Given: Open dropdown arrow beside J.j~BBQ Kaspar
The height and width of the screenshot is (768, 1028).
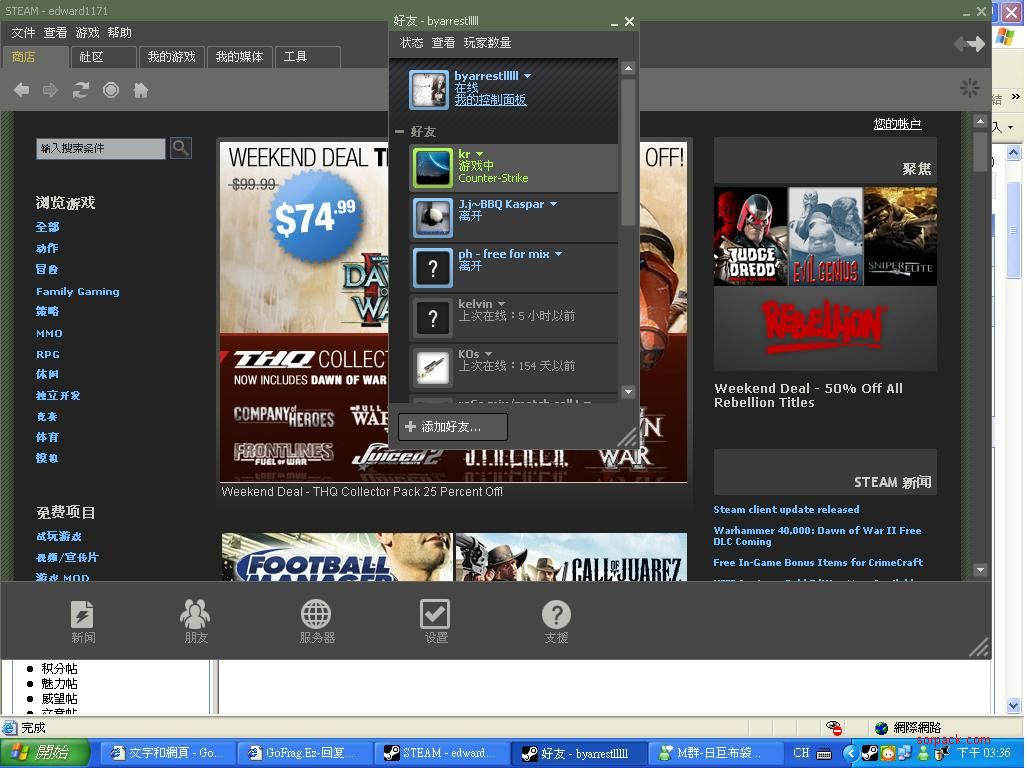Looking at the screenshot, I should [x=553, y=204].
